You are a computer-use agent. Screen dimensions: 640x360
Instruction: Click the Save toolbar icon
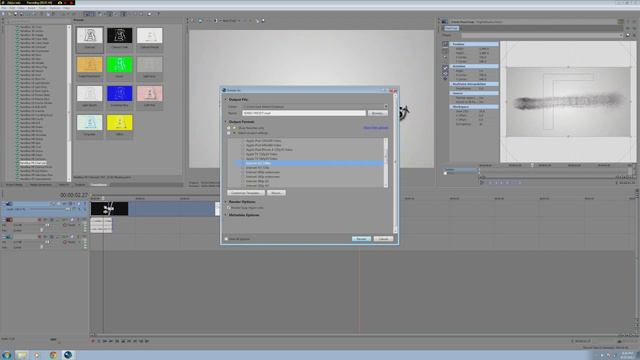(16, 14)
